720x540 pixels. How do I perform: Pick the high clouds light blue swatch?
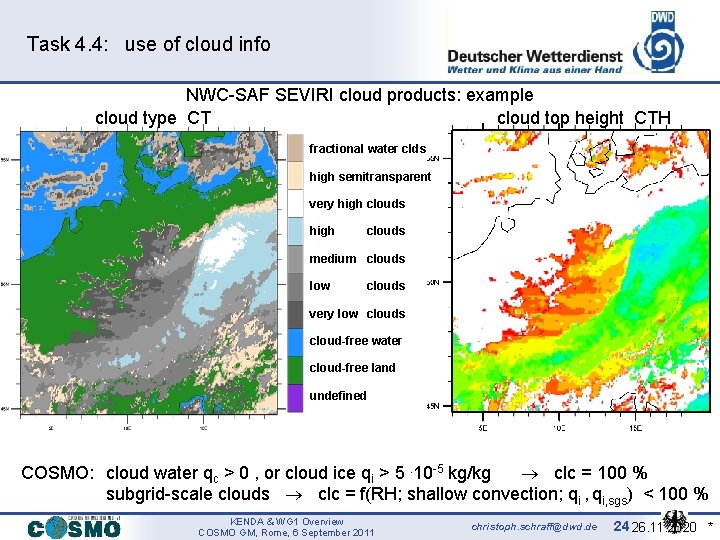click(x=295, y=231)
